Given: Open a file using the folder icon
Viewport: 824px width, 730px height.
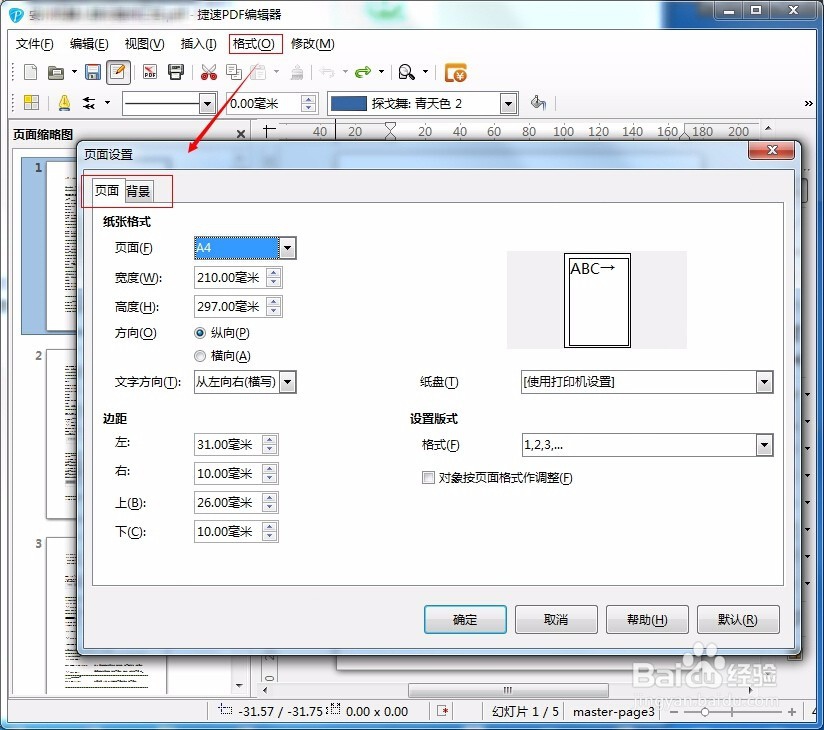Looking at the screenshot, I should 55,71.
